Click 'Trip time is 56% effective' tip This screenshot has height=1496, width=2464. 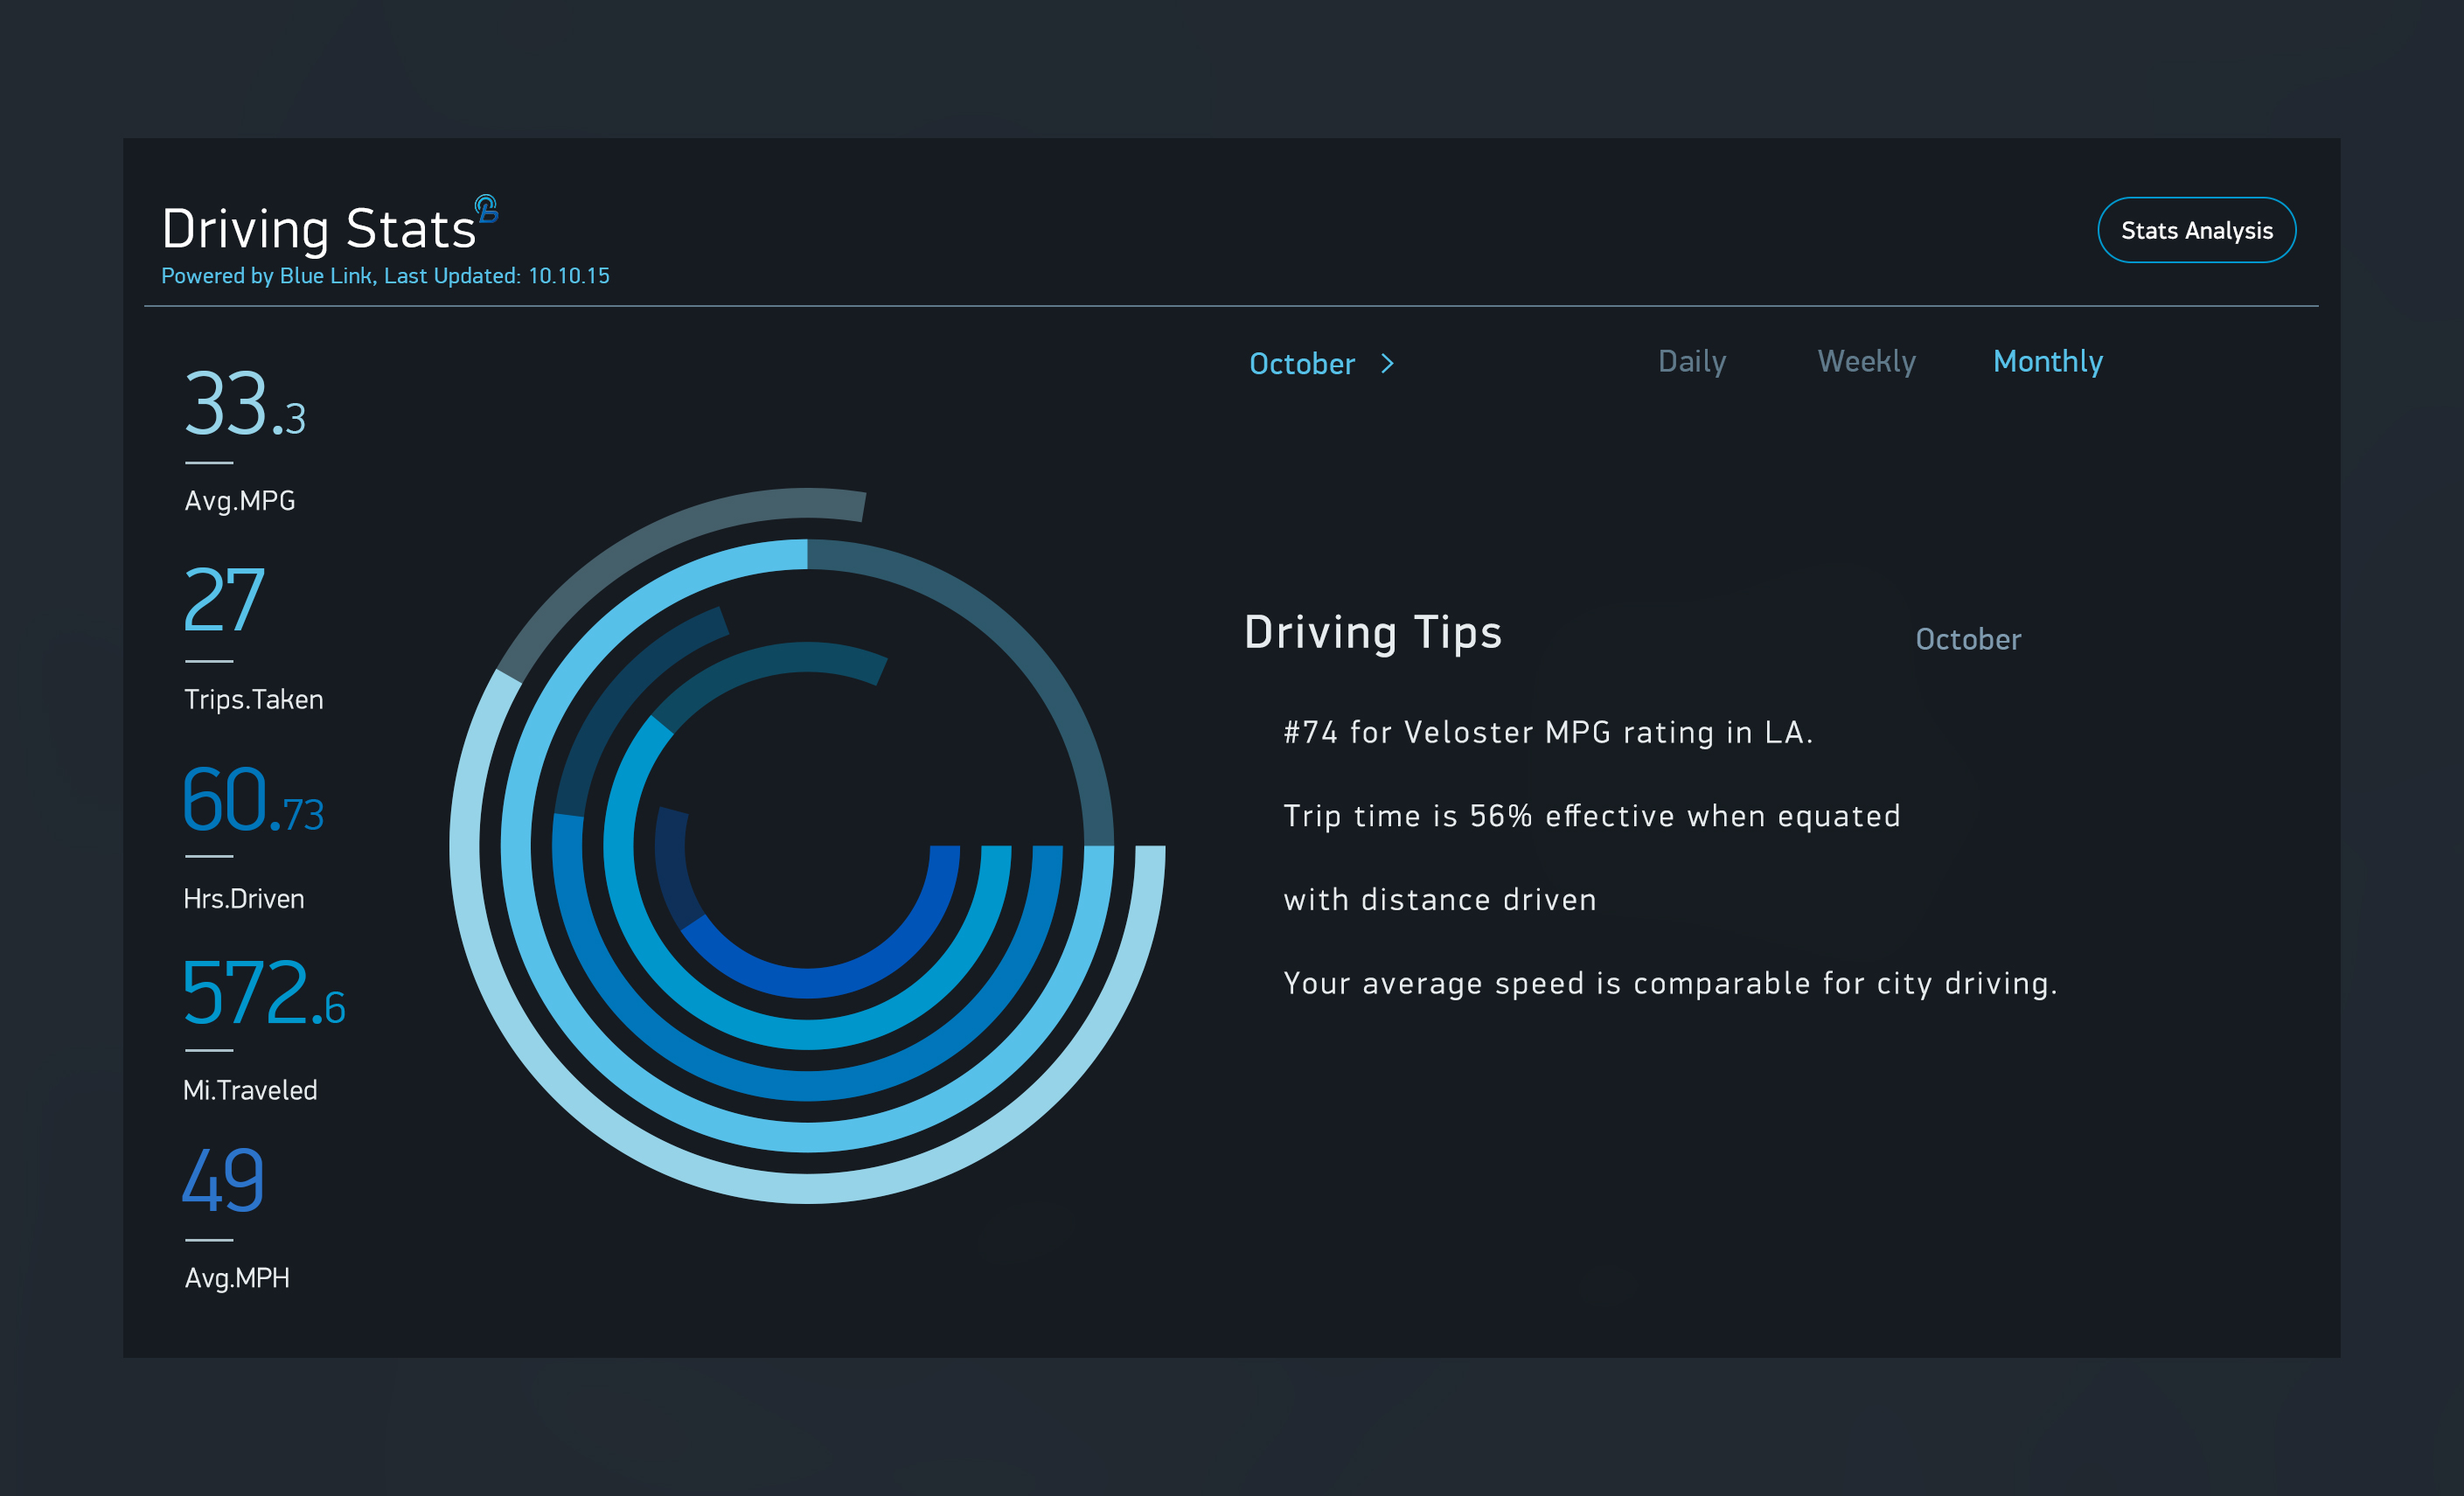(x=1592, y=817)
